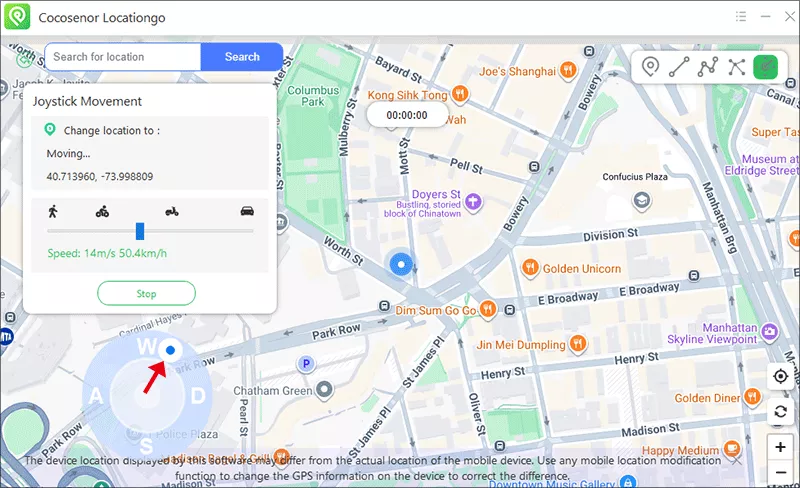
Task: Select the jump teleport mode icon
Action: click(x=737, y=67)
